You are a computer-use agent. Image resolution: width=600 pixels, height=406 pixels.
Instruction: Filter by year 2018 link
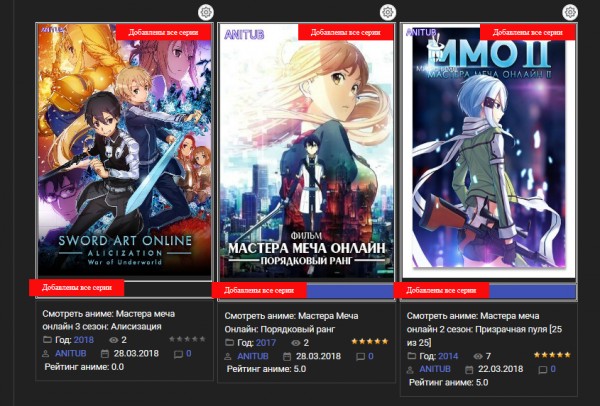[x=83, y=340]
